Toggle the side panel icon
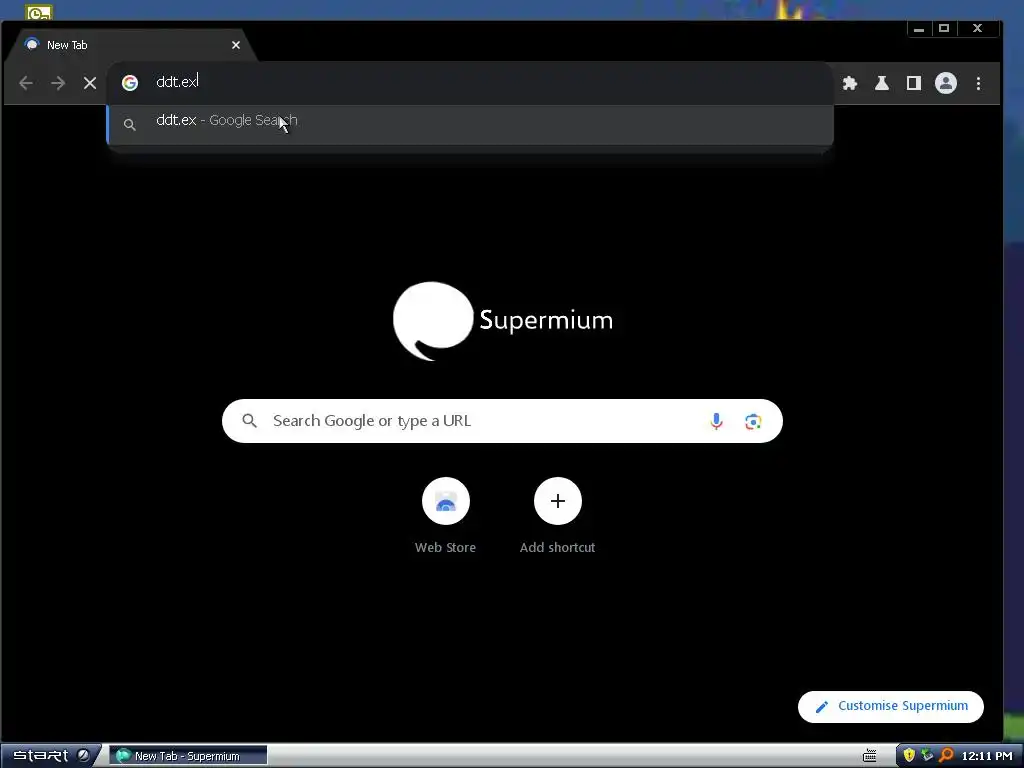Image resolution: width=1024 pixels, height=768 pixels. click(x=914, y=83)
